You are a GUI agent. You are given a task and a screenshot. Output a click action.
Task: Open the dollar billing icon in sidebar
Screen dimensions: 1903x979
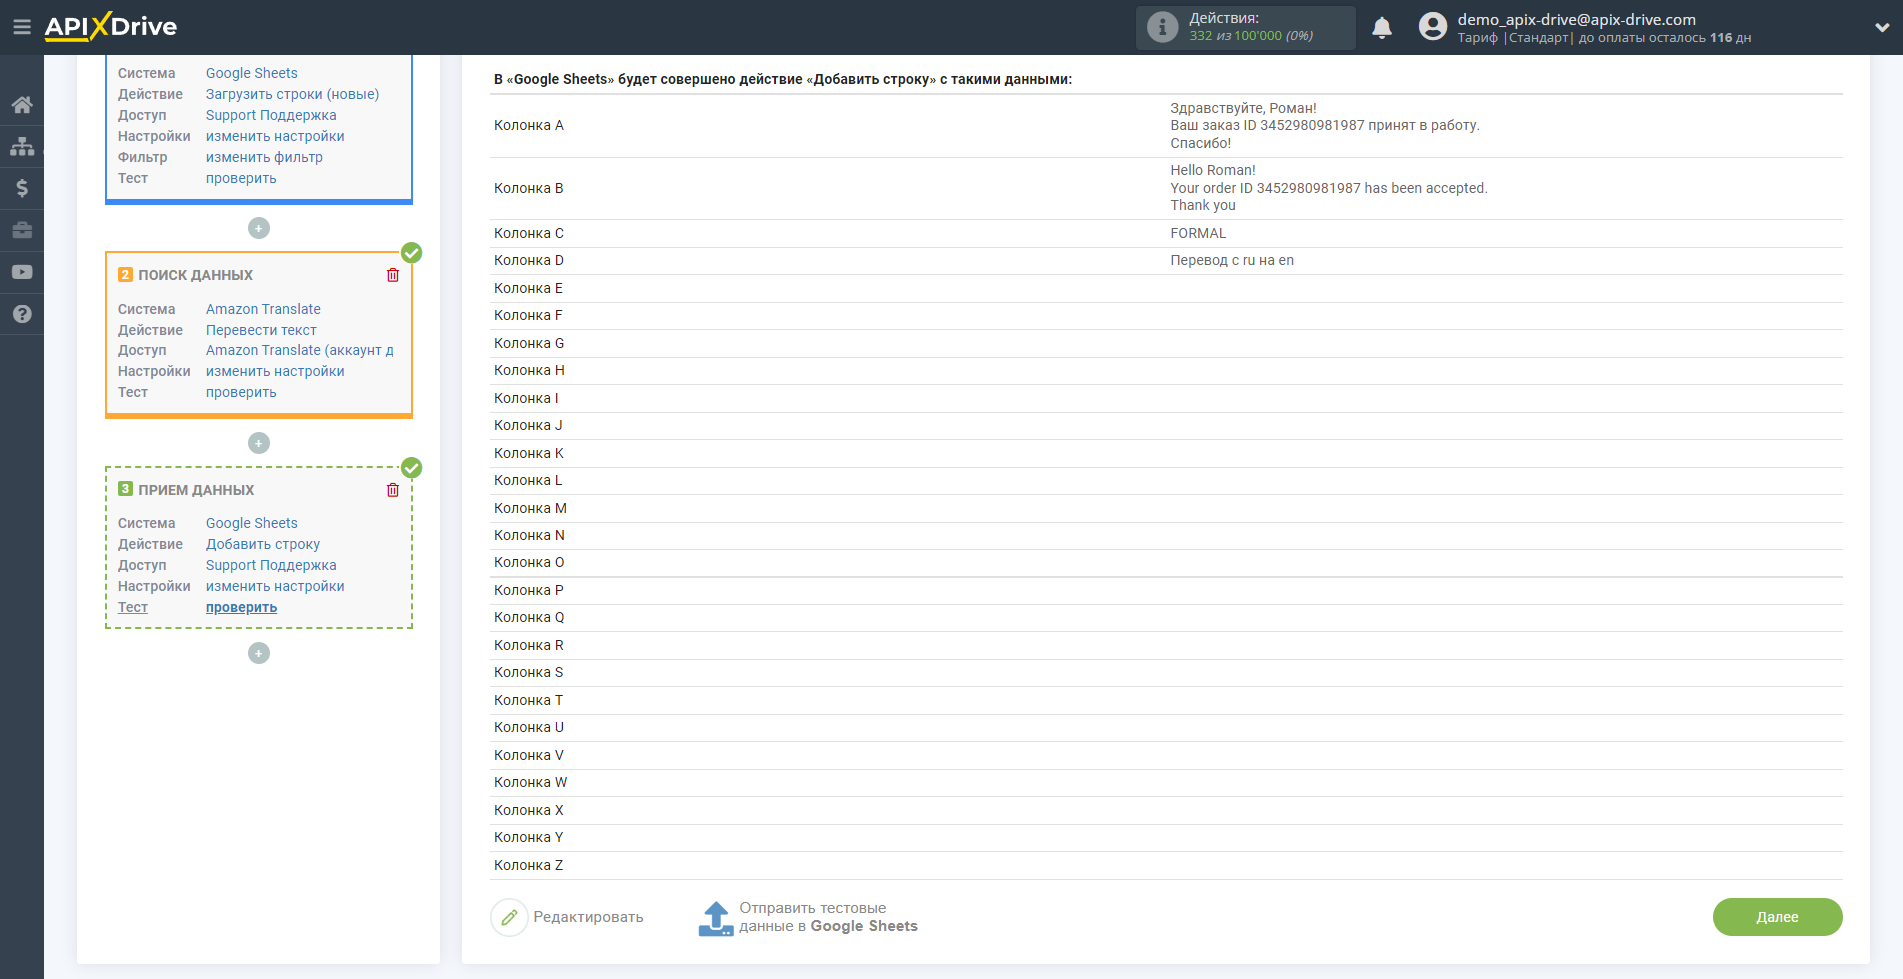(x=22, y=188)
